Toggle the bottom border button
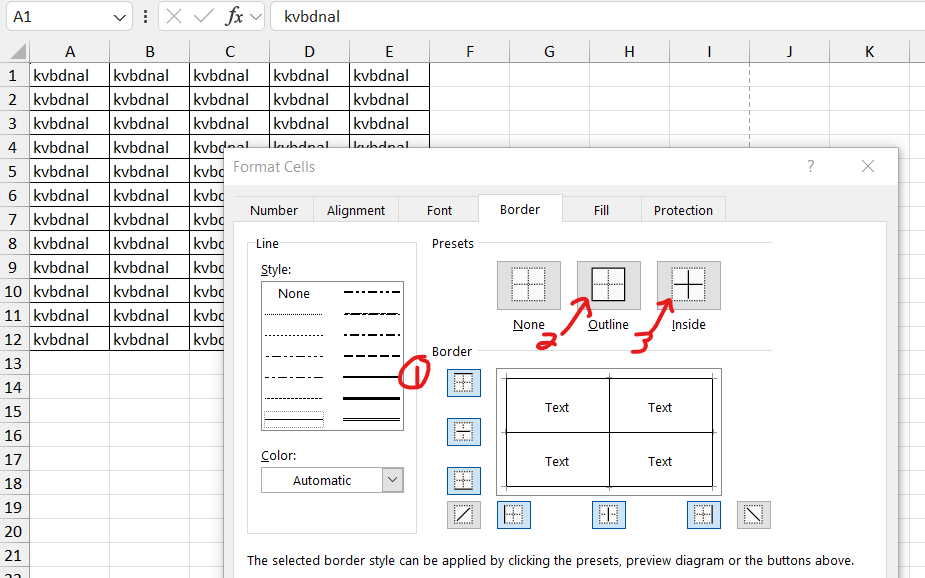 464,481
